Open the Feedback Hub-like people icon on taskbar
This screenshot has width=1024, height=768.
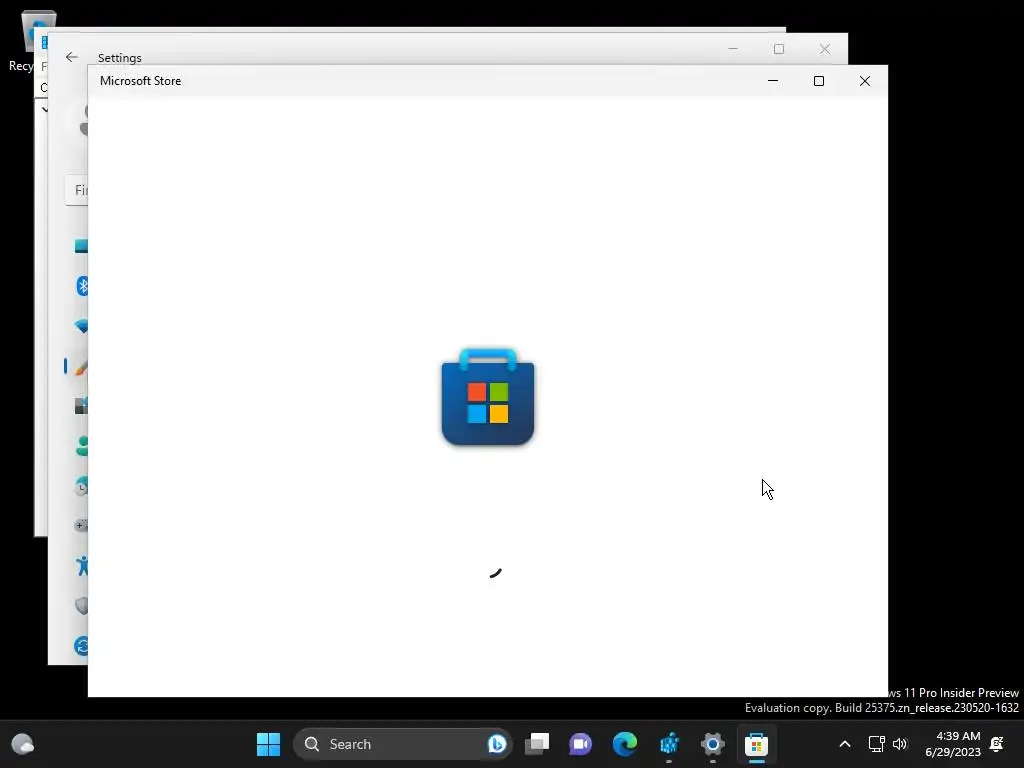click(x=669, y=744)
